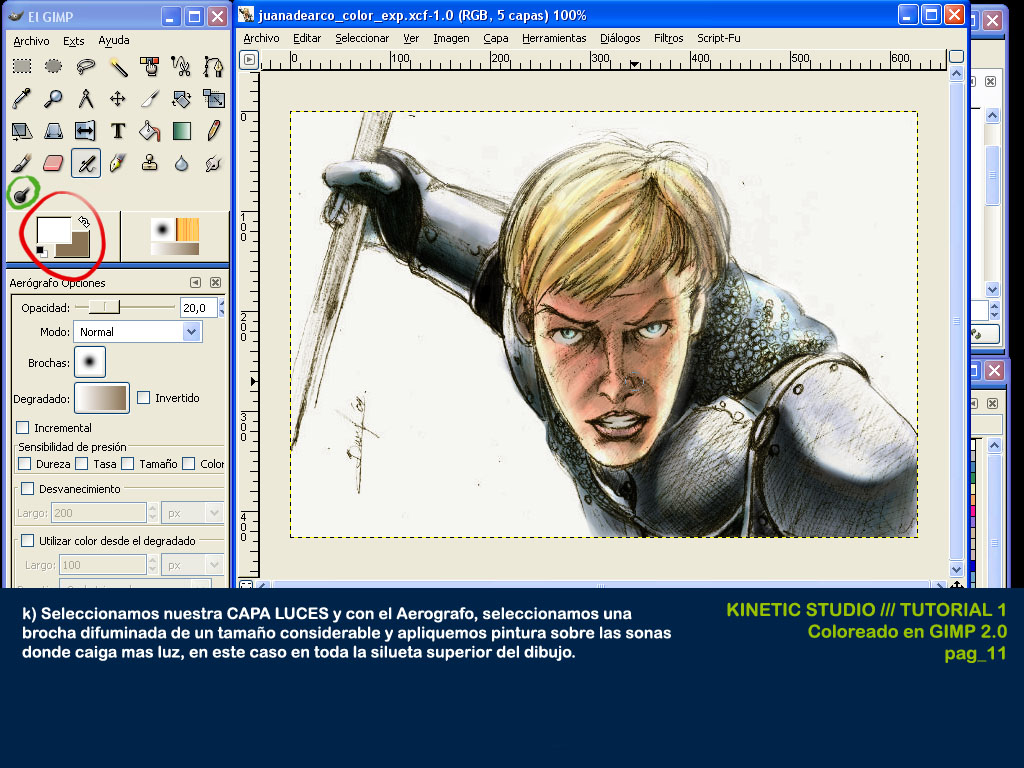The image size is (1024, 768).
Task: Enable Tasa pressure sensitivity
Action: coord(82,464)
